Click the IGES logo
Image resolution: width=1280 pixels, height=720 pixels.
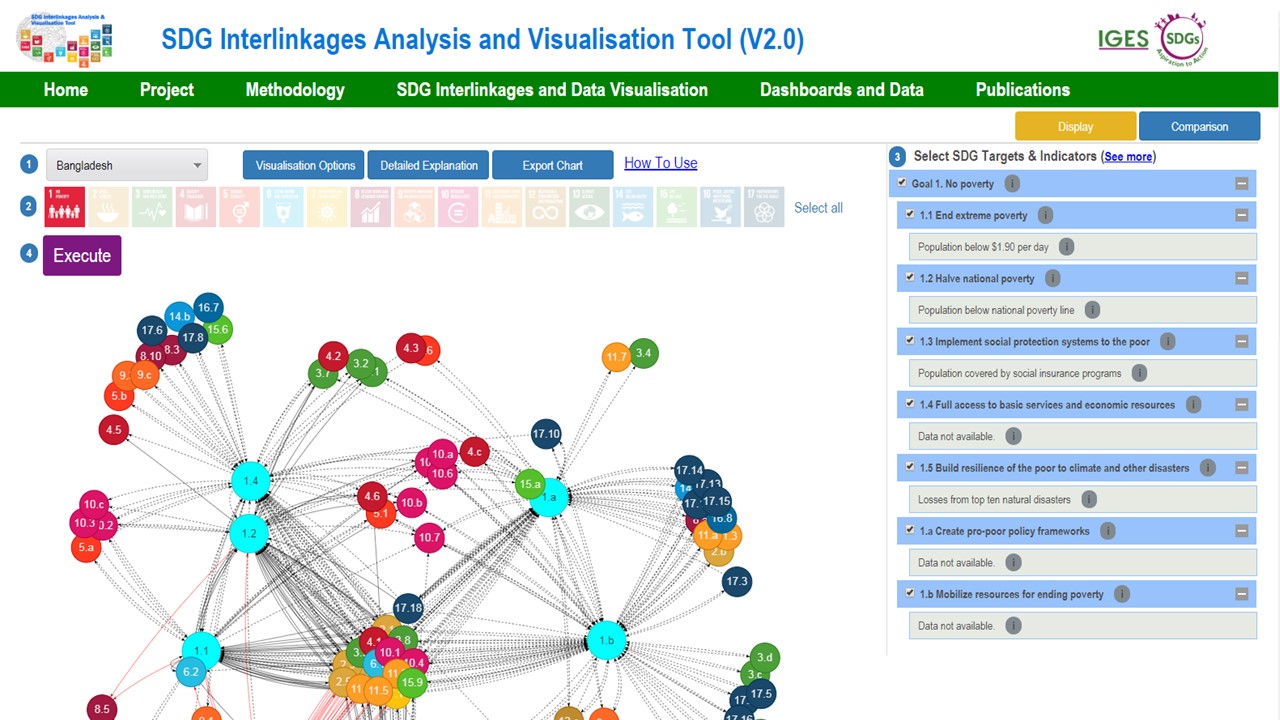(1123, 39)
